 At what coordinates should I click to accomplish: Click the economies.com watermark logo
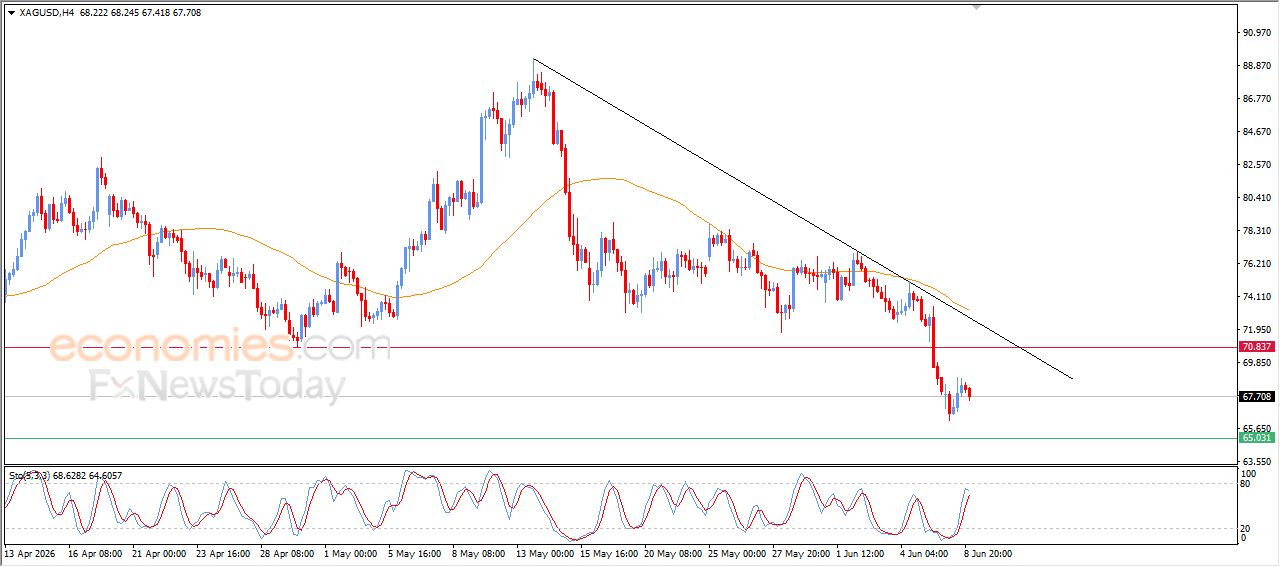220,347
